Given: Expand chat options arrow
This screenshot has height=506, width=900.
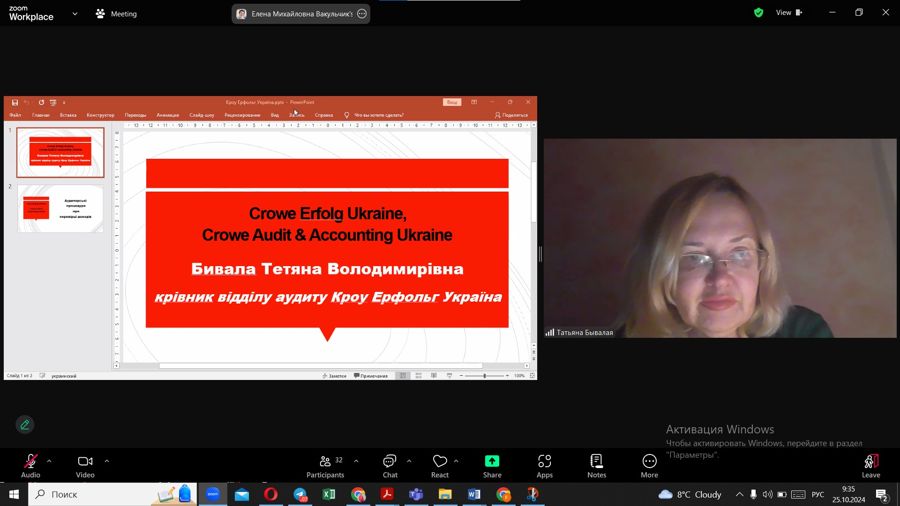Looking at the screenshot, I should [x=409, y=461].
